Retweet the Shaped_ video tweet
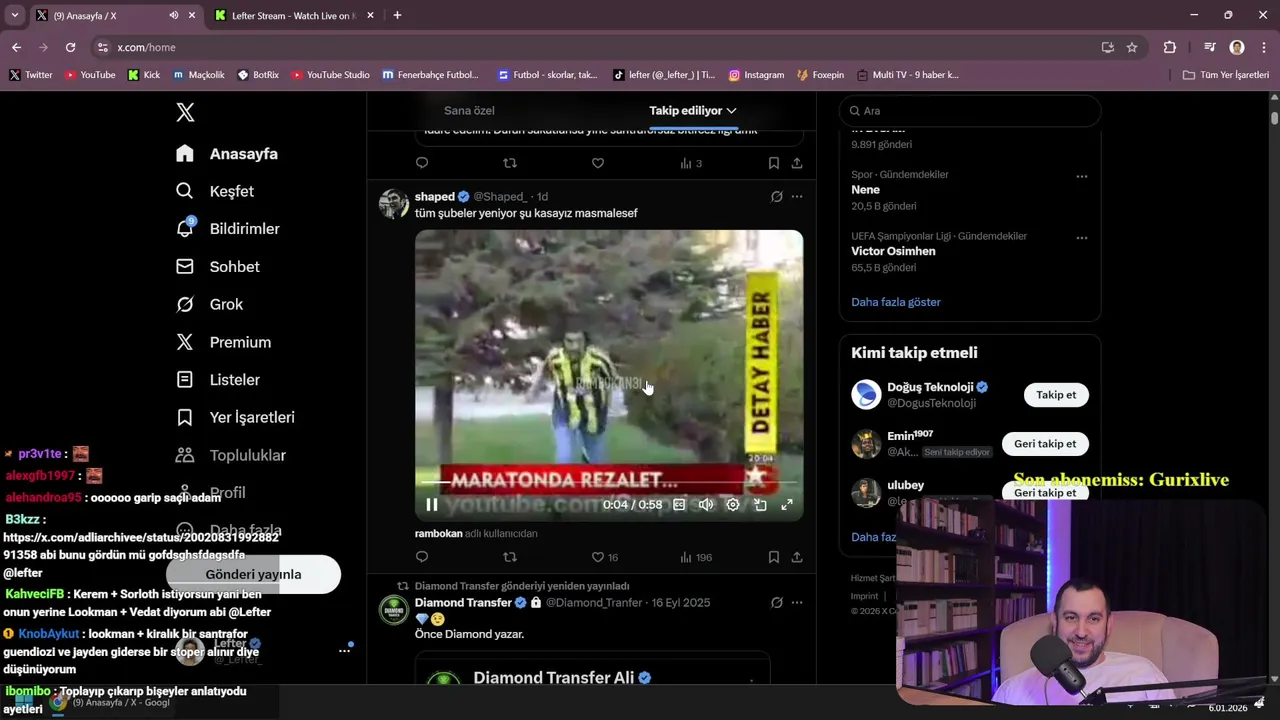 point(510,557)
